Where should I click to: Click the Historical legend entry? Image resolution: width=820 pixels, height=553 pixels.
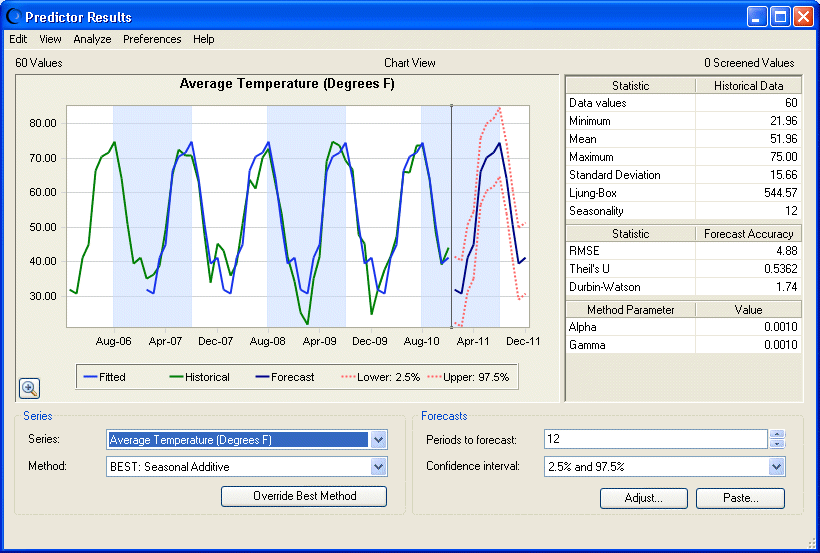[x=200, y=377]
